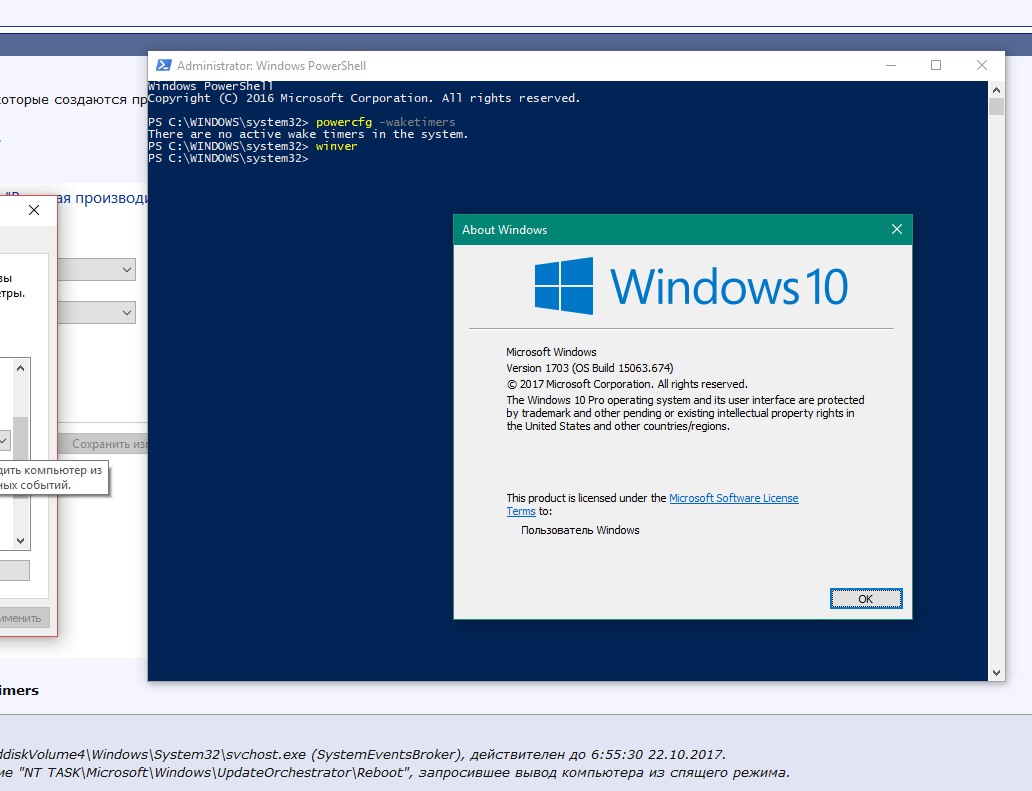
Task: Click OK in About Windows dialog
Action: (x=865, y=598)
